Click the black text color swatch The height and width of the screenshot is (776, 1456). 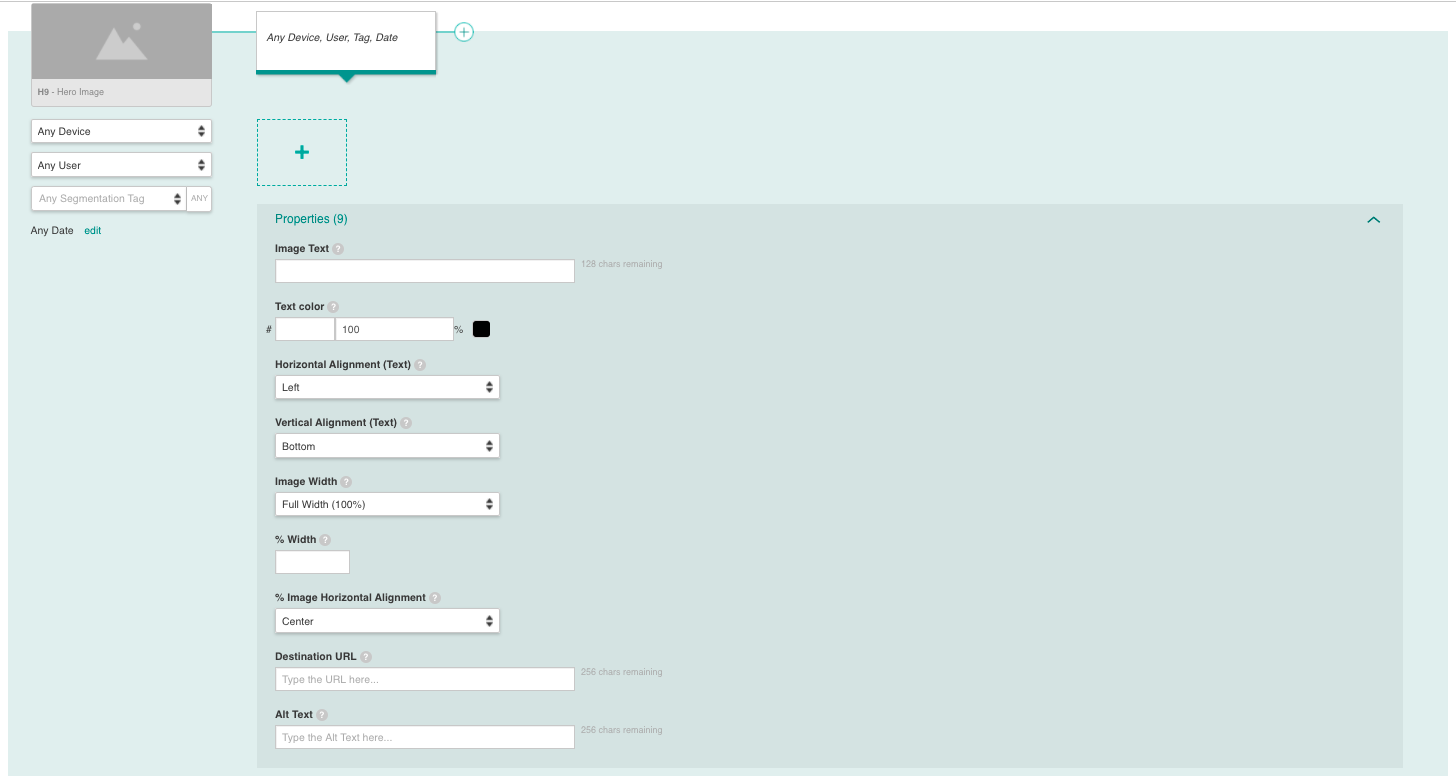(481, 329)
